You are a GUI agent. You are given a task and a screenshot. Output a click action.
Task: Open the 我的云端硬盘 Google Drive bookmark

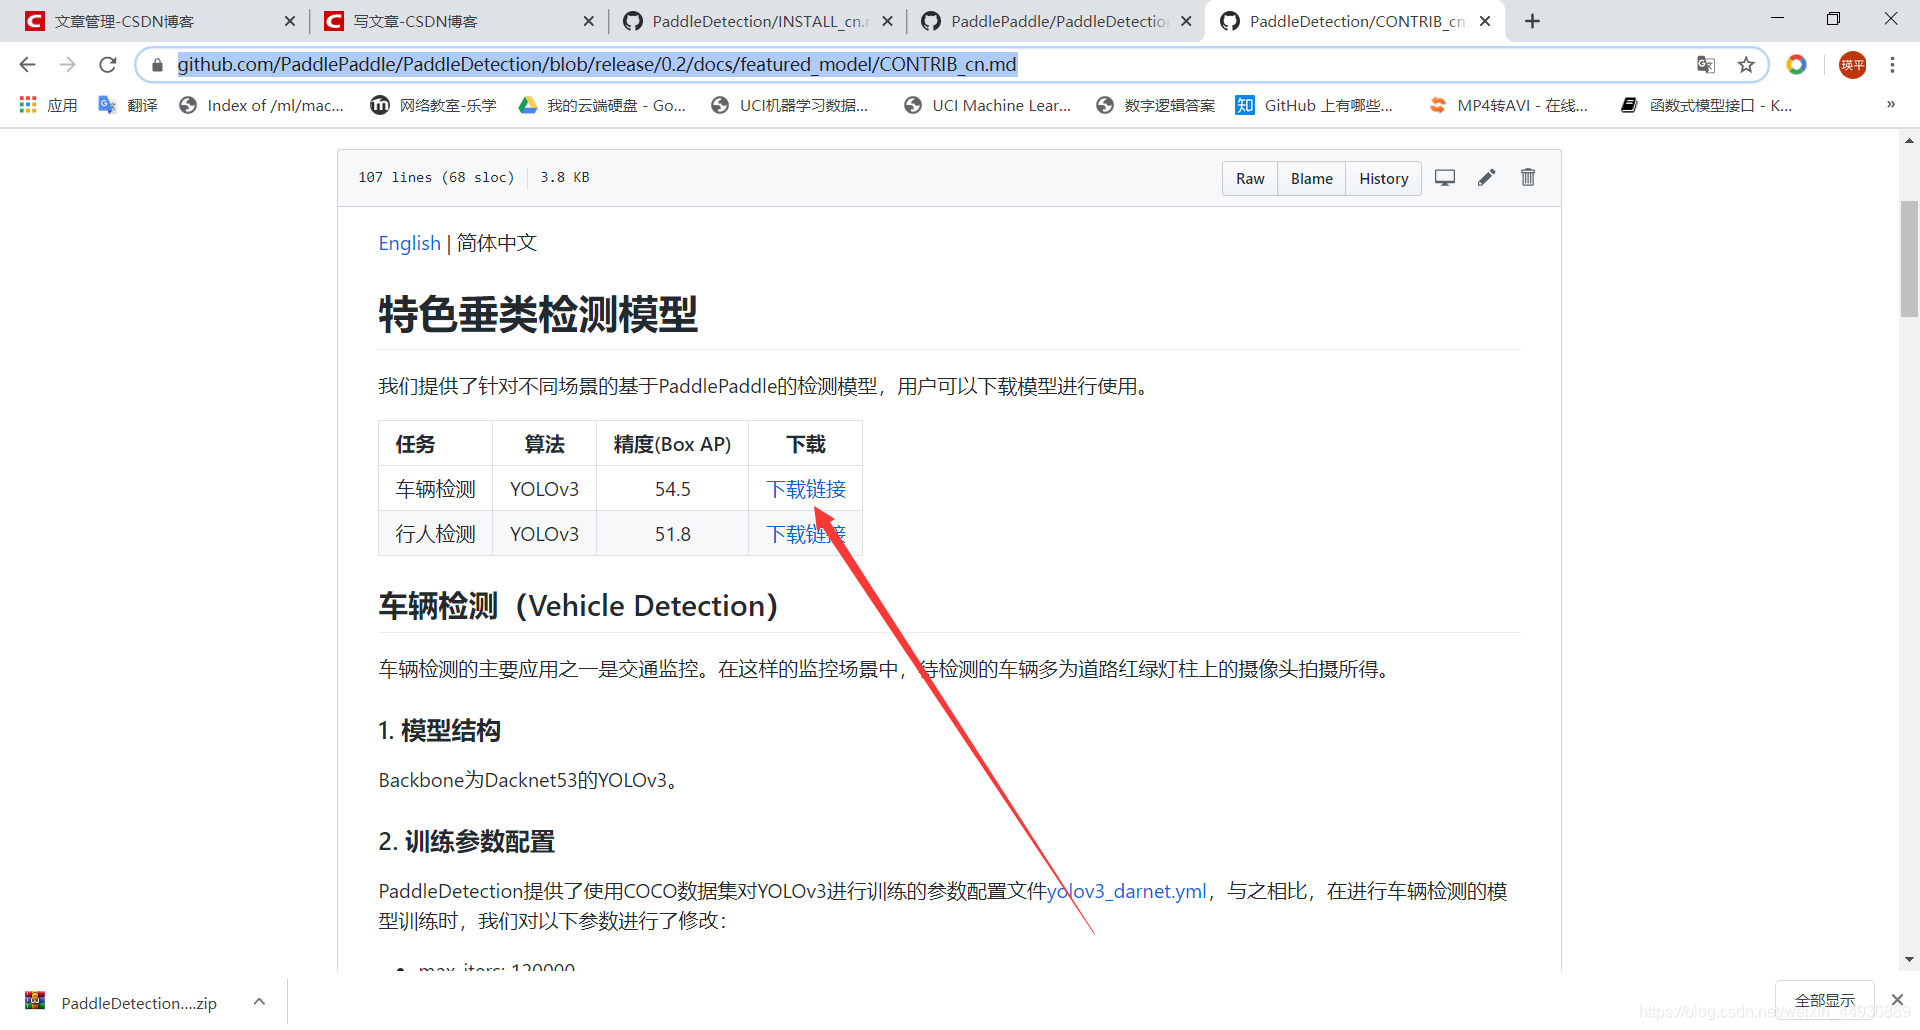[x=602, y=105]
